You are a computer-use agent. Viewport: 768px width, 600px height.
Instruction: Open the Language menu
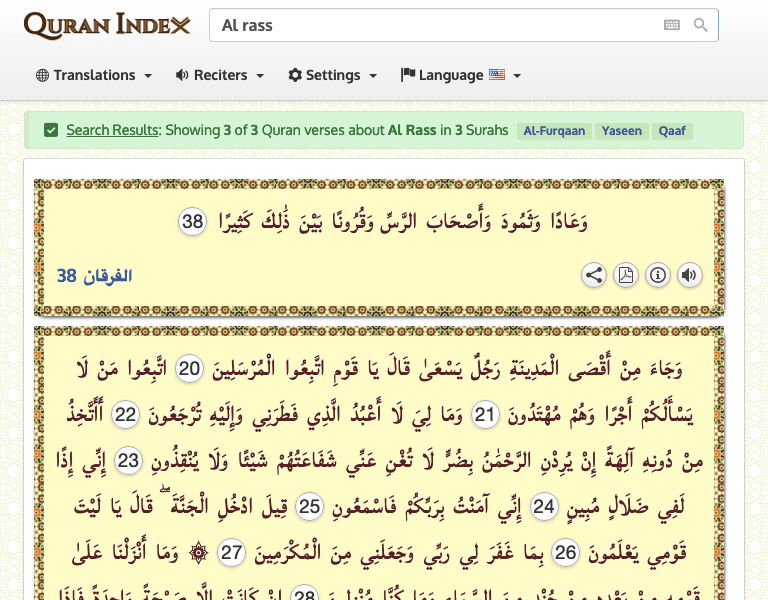click(461, 75)
